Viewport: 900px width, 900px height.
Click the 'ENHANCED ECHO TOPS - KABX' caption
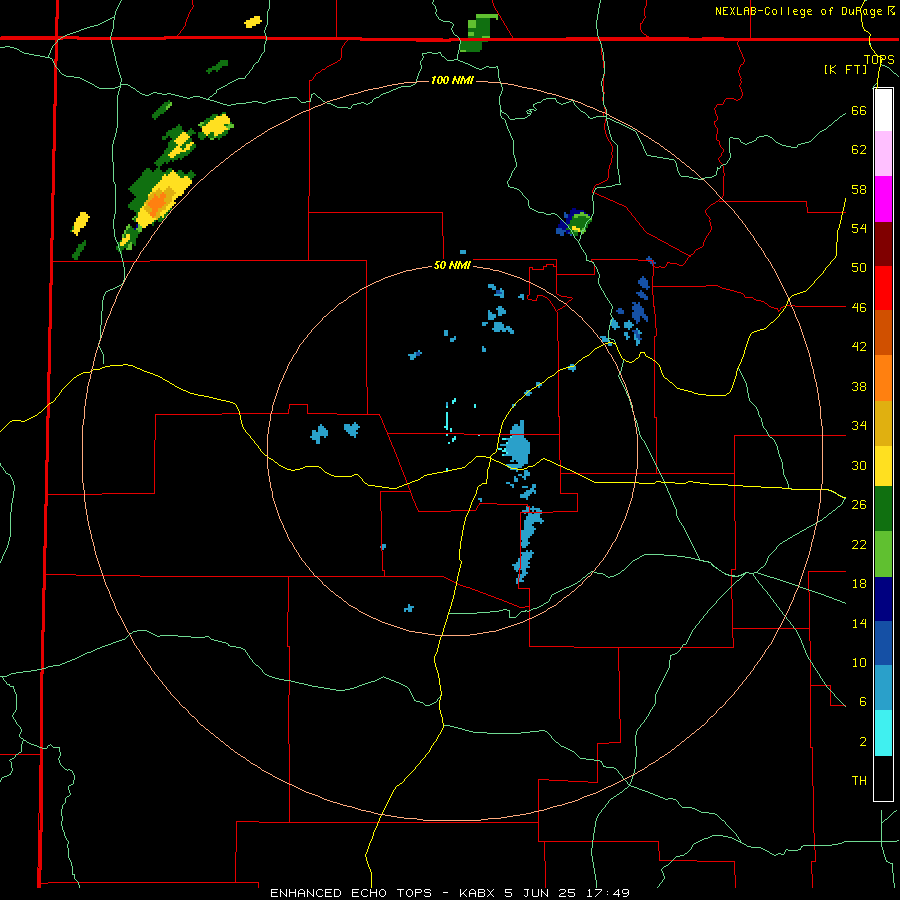click(382, 893)
